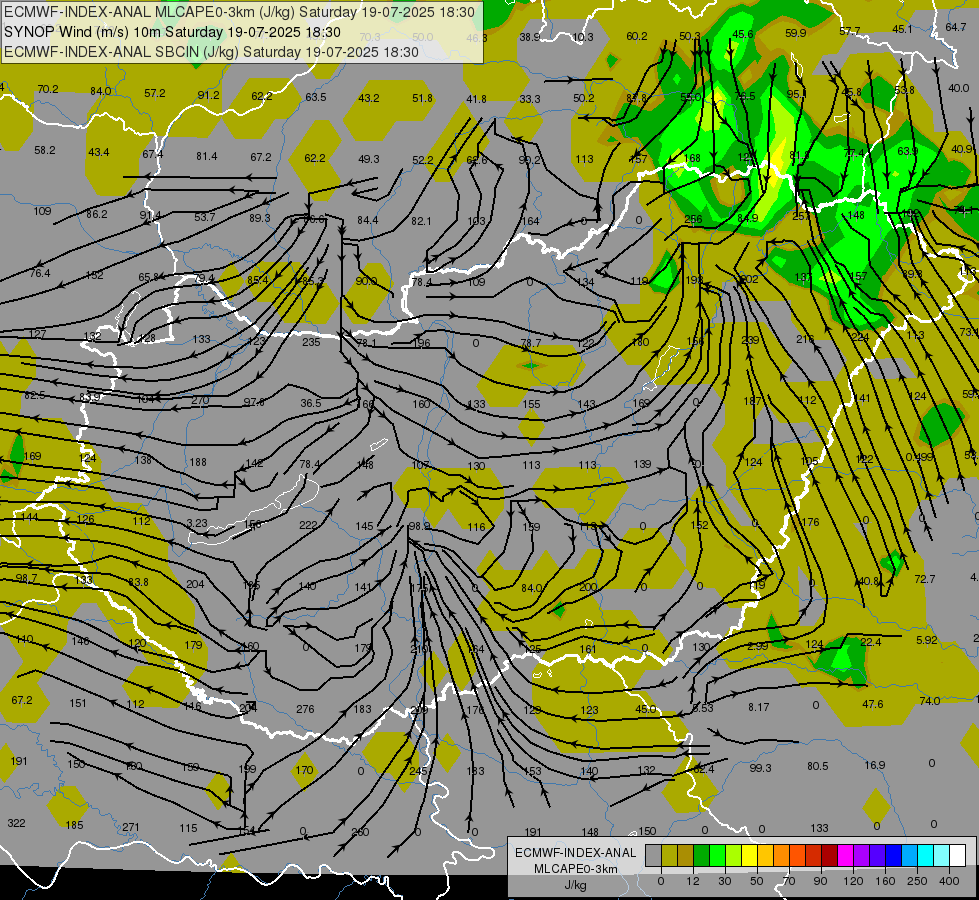Click the legend scale label '90'
This screenshot has height=900, width=979.
(820, 881)
